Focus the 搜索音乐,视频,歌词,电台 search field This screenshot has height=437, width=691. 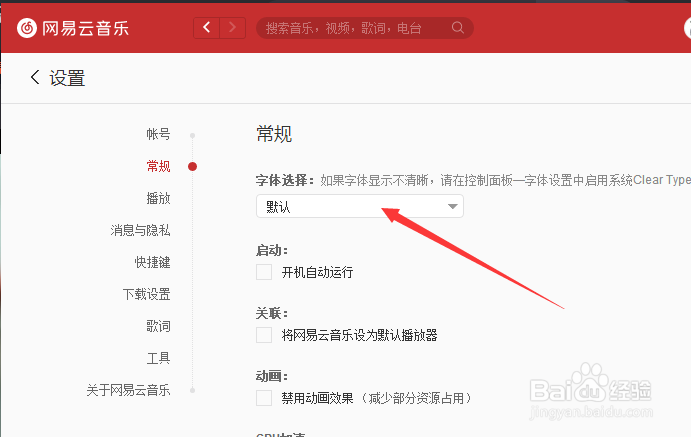(x=364, y=28)
